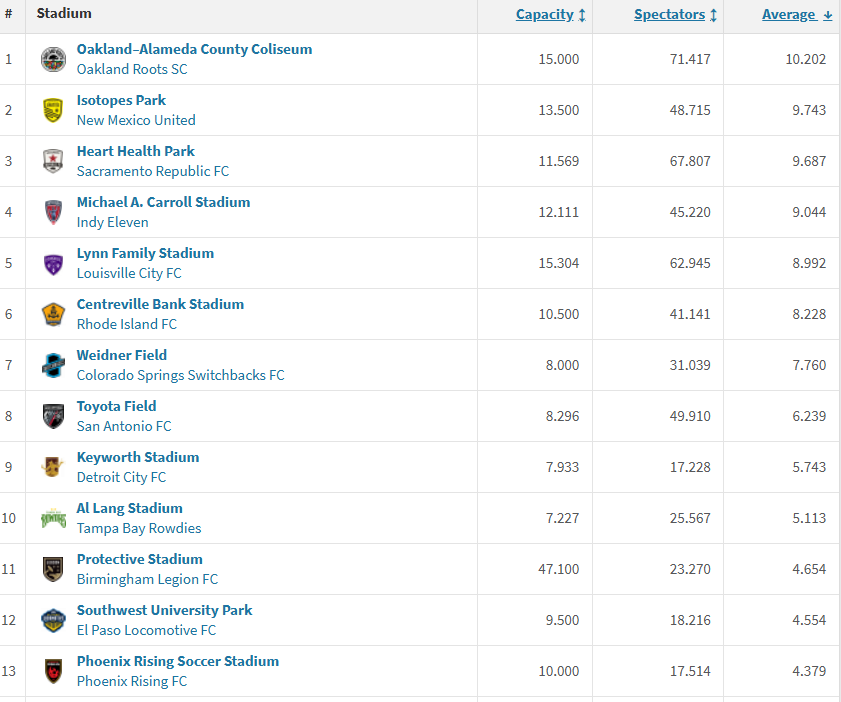Open Centreville Bank Stadium link

160,304
